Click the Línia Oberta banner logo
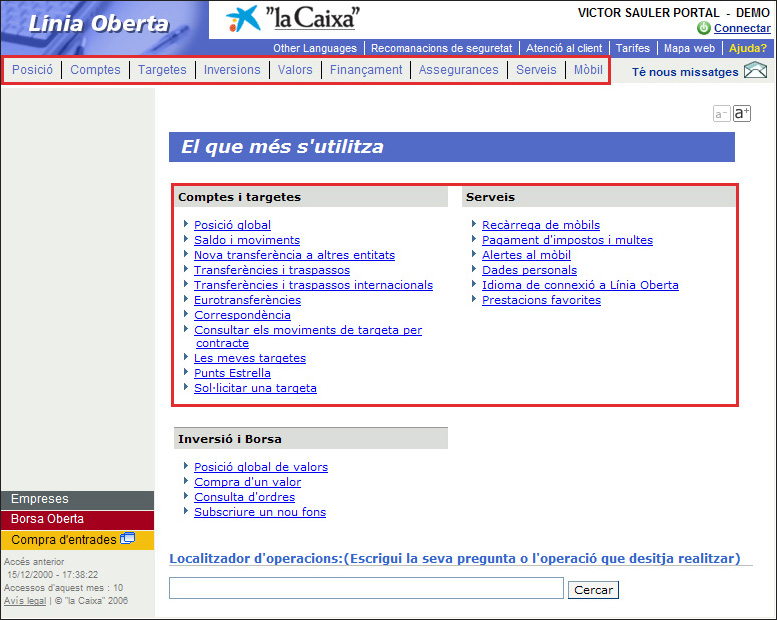Viewport: 777px width, 620px height. click(98, 24)
